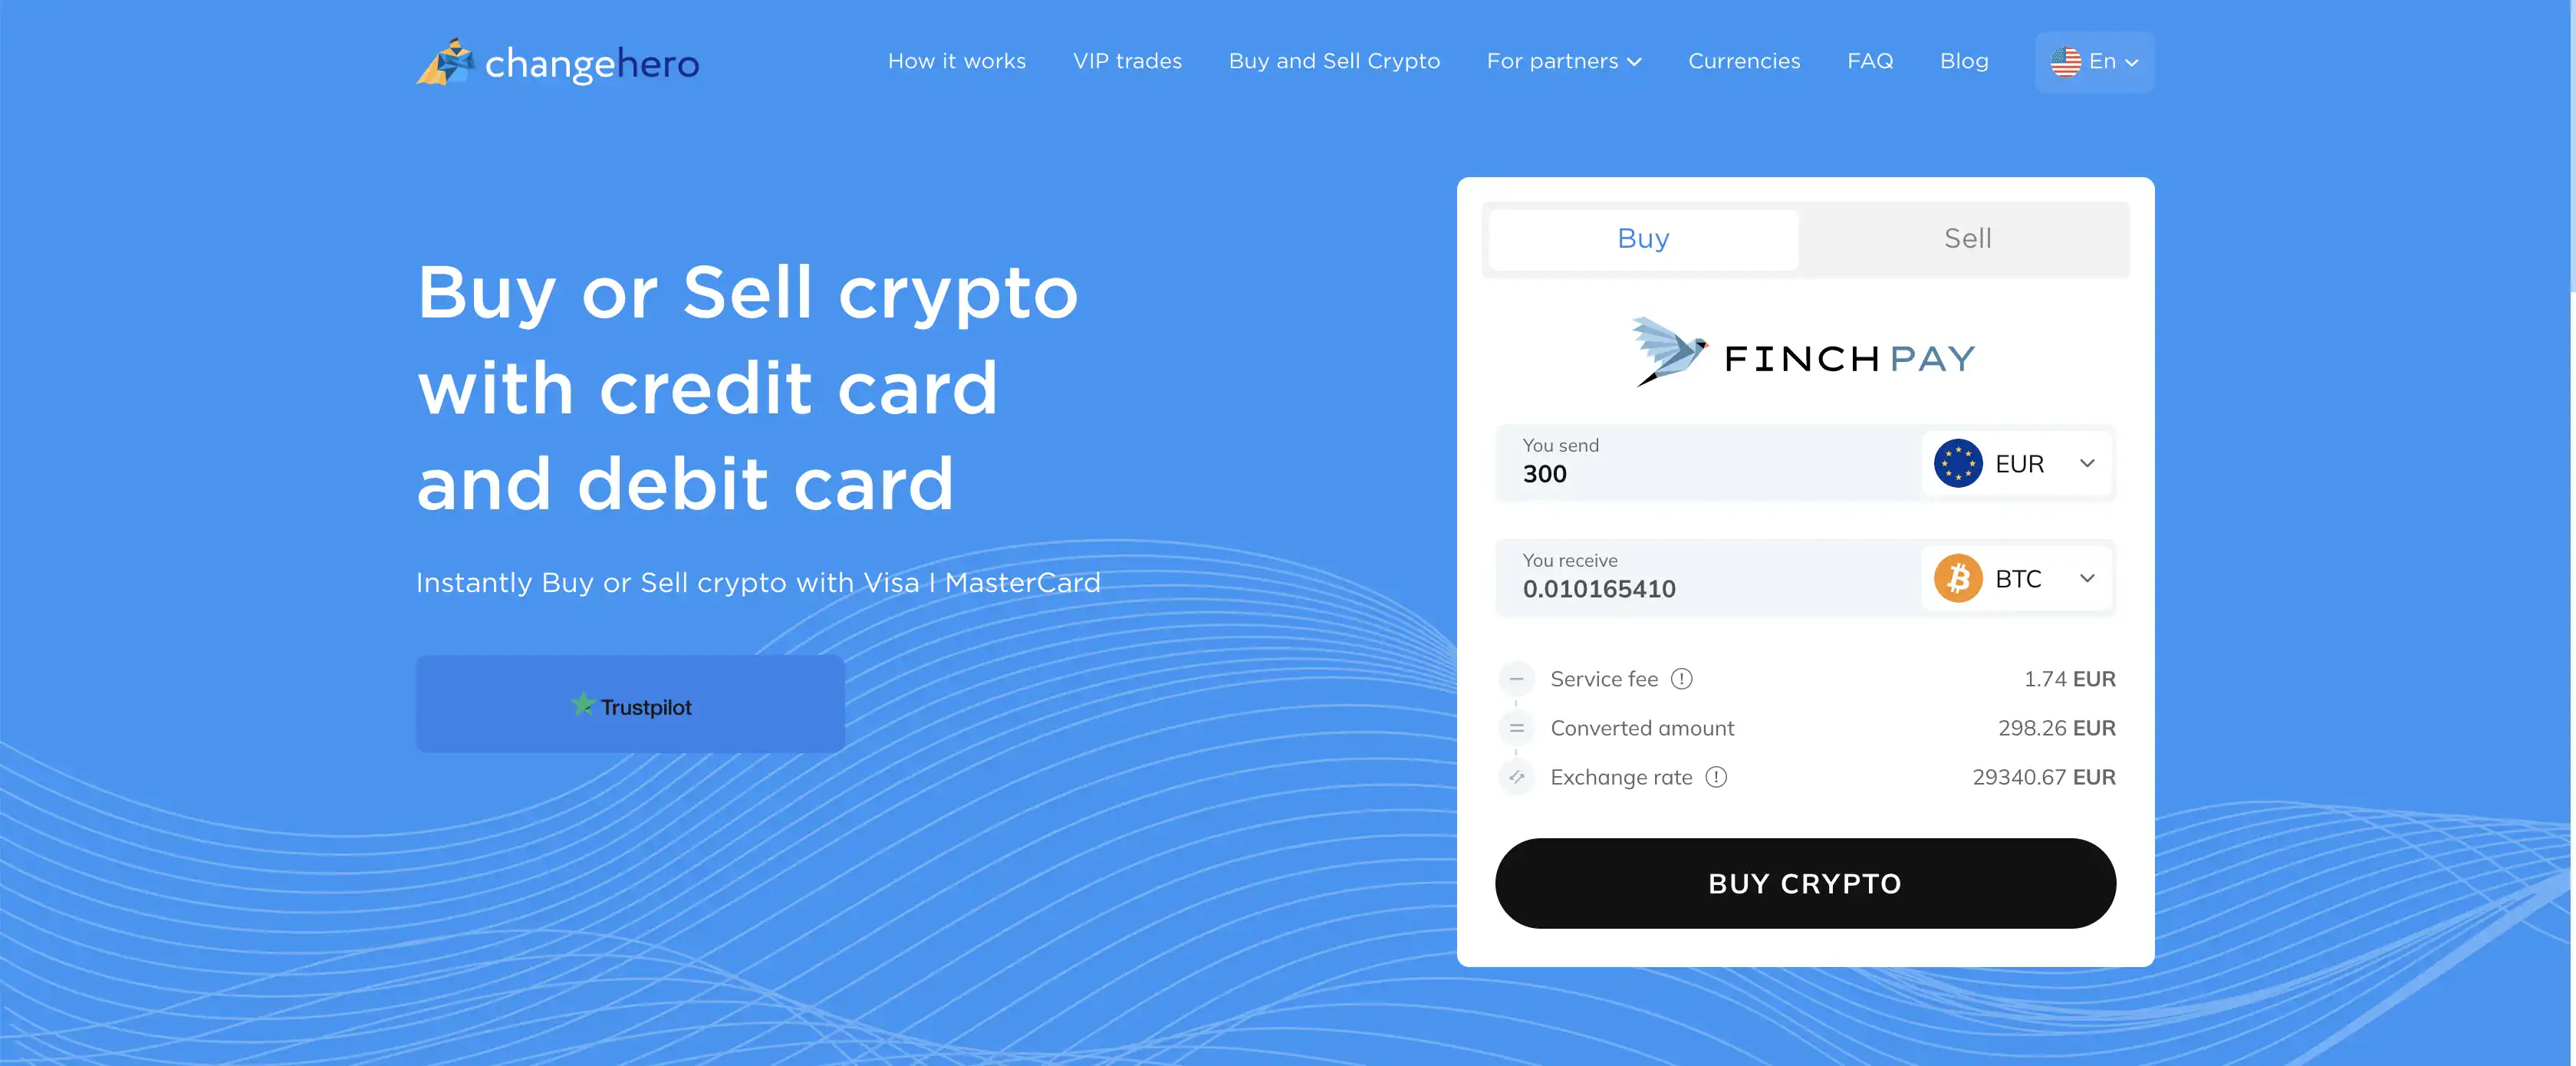Image resolution: width=2576 pixels, height=1066 pixels.
Task: Expand the EUR currency dropdown
Action: (x=2018, y=463)
